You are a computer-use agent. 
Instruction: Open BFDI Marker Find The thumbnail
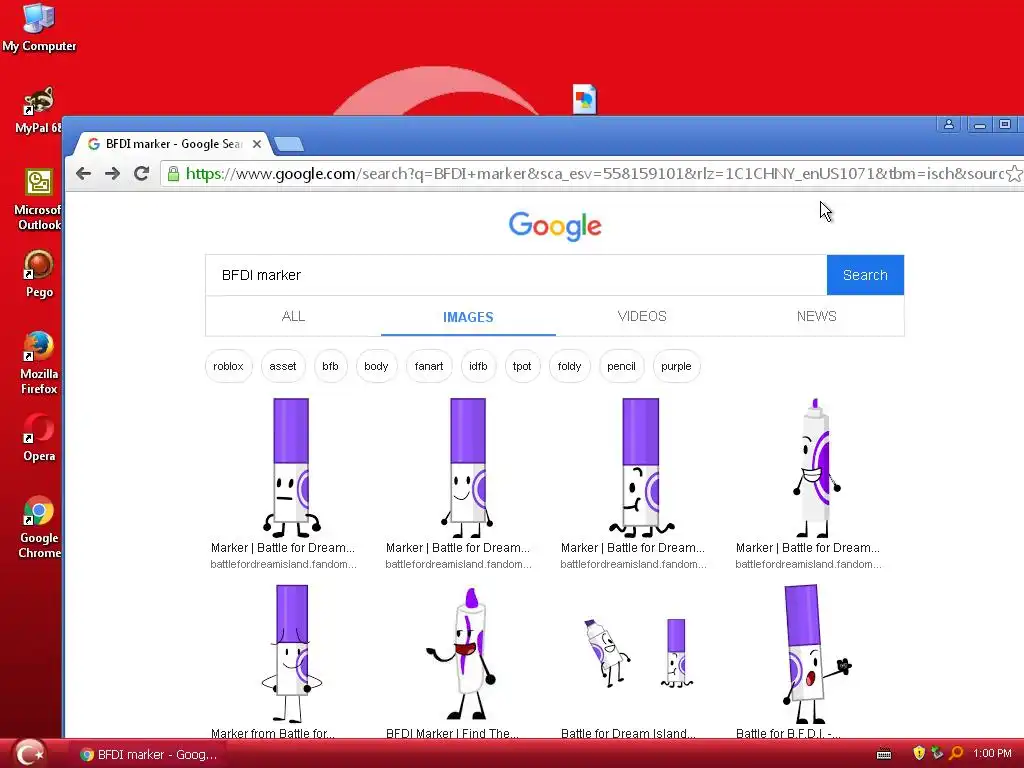[462, 653]
